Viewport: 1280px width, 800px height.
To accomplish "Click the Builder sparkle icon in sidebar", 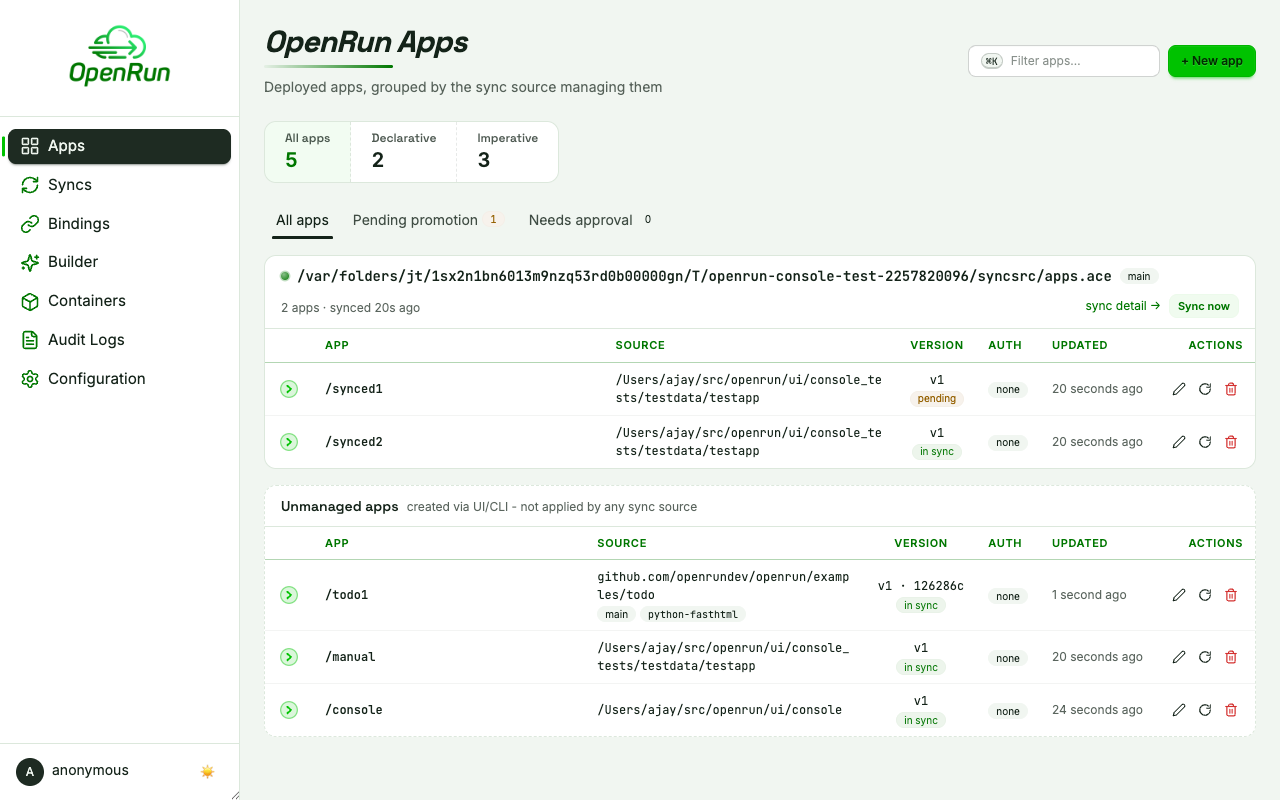I will [30, 262].
